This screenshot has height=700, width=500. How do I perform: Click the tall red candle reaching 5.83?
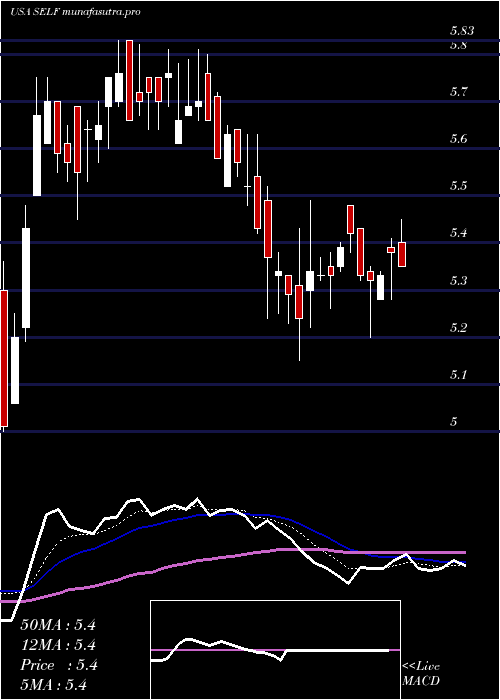[129, 80]
